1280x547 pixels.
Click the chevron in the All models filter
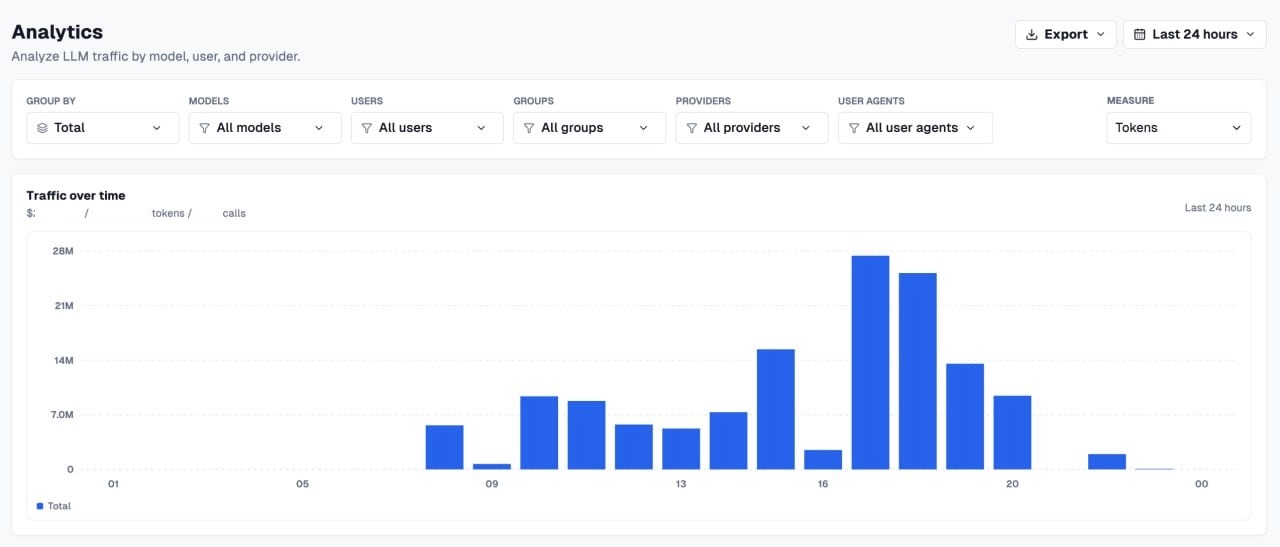point(319,128)
